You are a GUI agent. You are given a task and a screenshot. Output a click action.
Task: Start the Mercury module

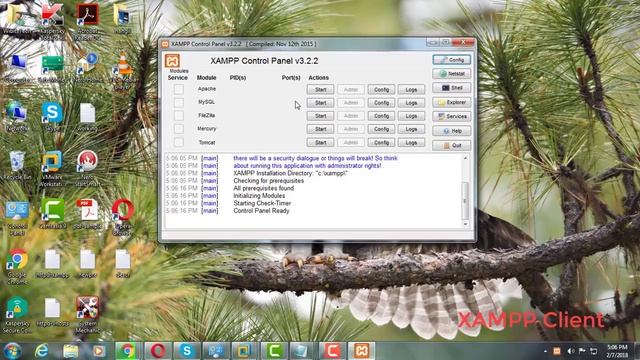point(320,129)
